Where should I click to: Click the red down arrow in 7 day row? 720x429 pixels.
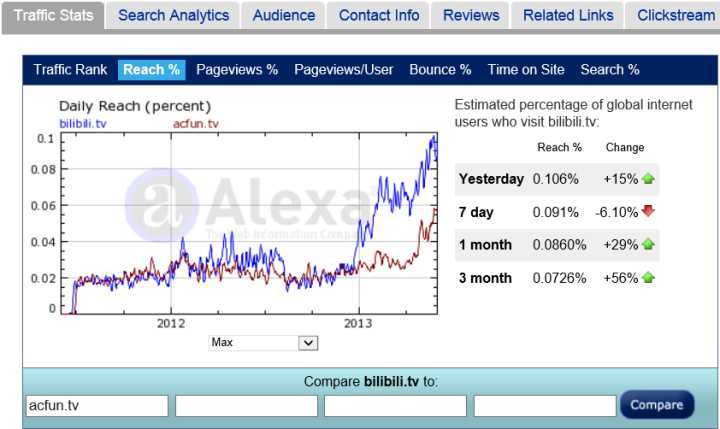click(648, 211)
